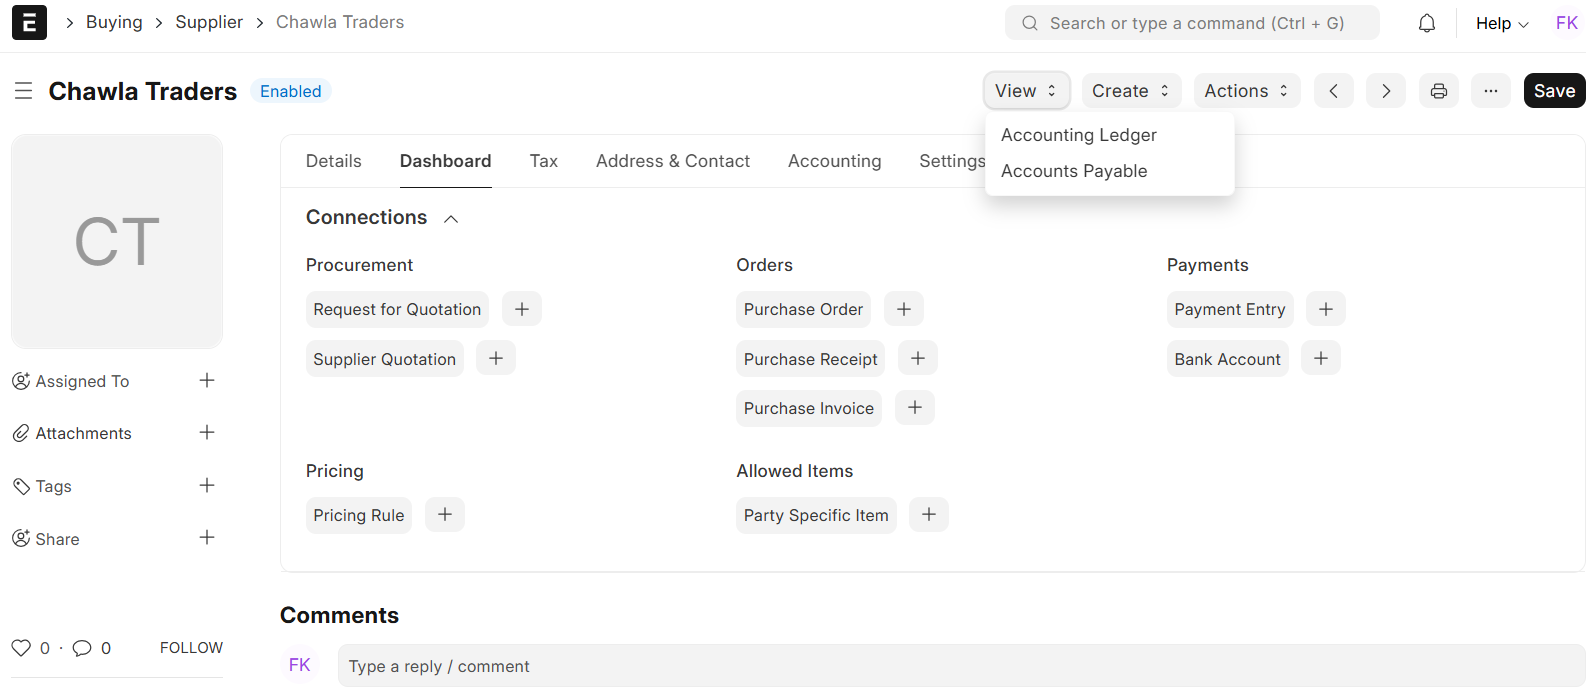Print the supplier document via printer icon
Screen dimensions: 1586x692
click(1438, 91)
